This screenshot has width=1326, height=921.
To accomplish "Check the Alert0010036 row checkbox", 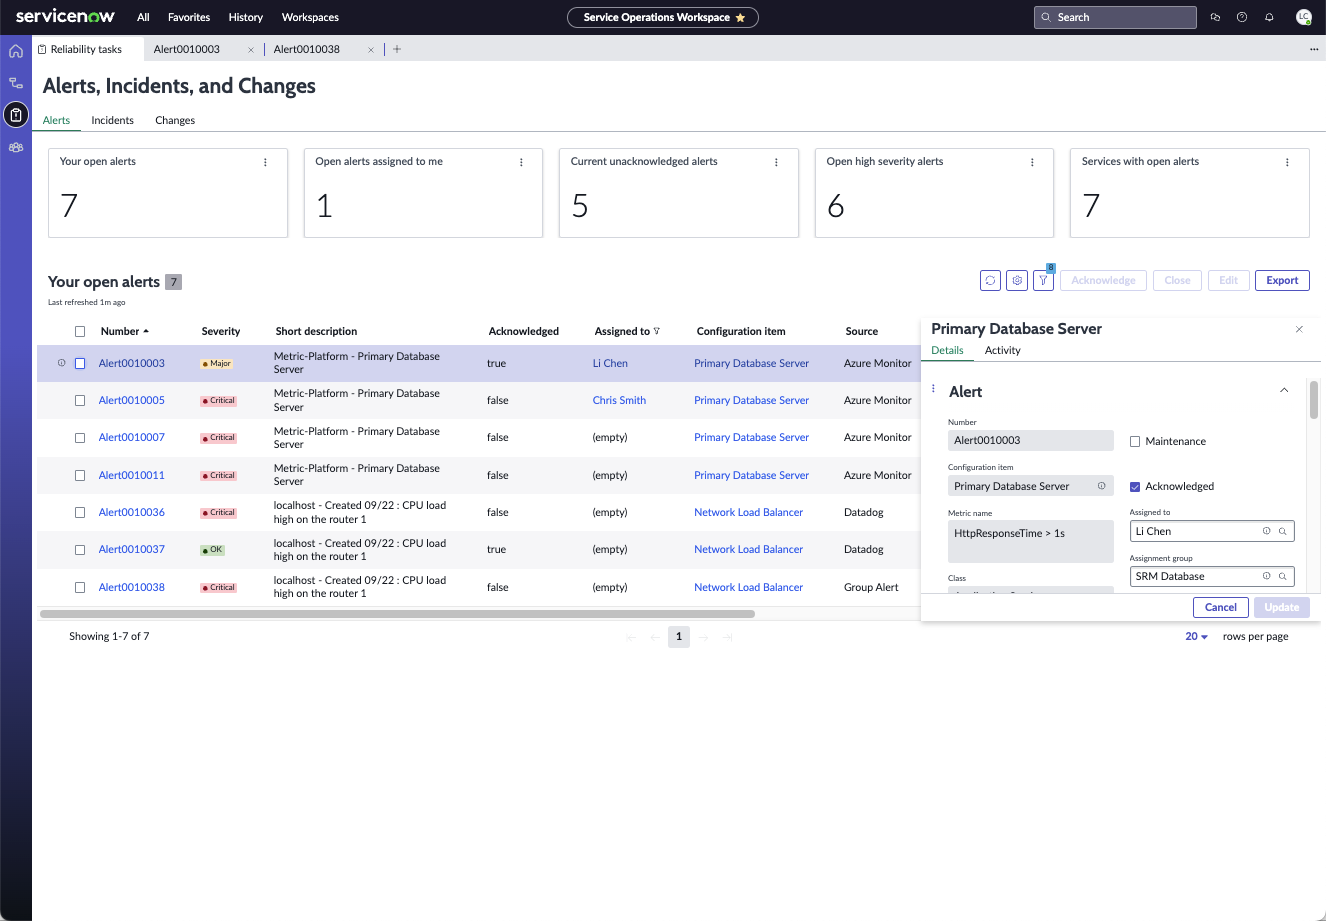I will click(x=80, y=512).
